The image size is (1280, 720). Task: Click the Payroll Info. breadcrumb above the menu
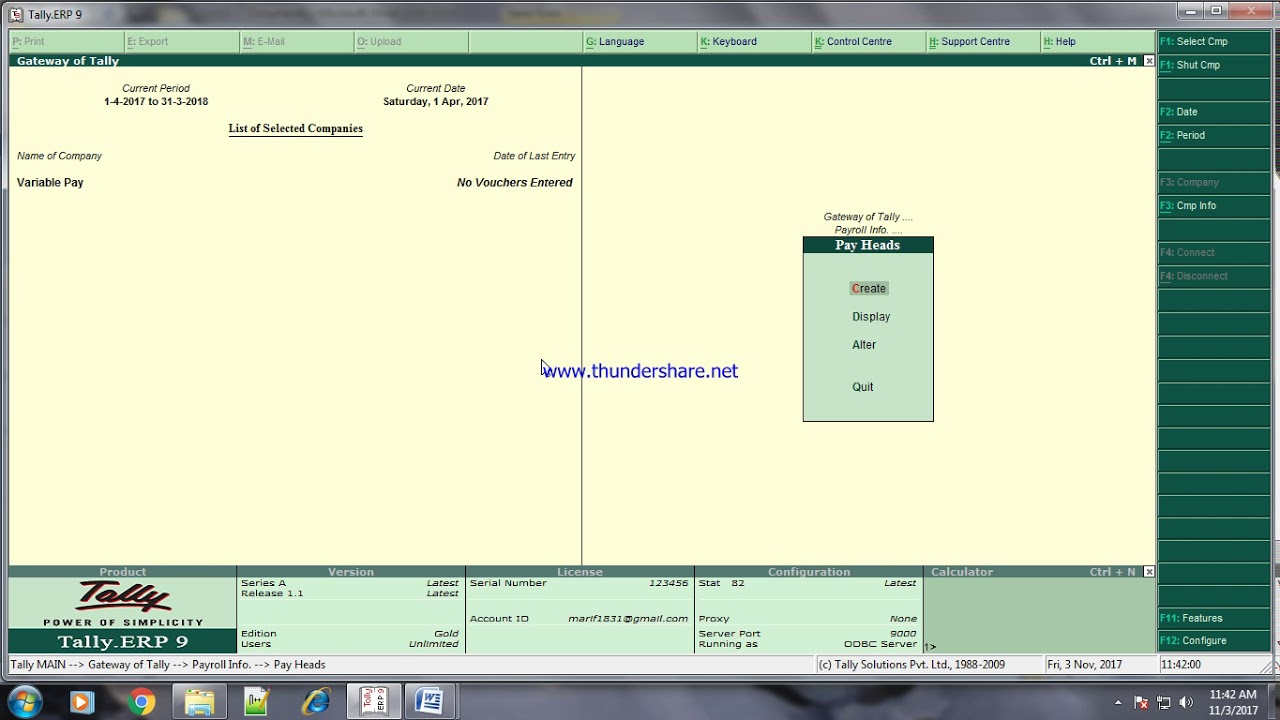click(868, 230)
